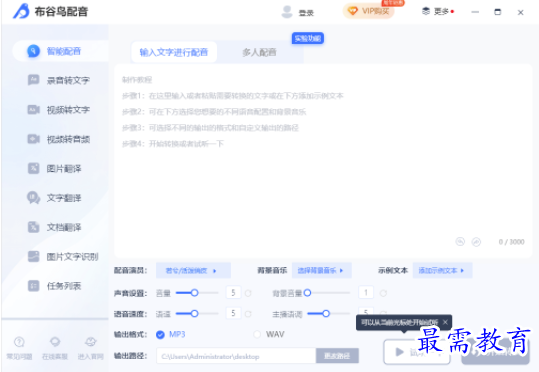This screenshot has width=539, height=372.
Task: Open 录音转文字 in the sidebar
Action: point(60,80)
